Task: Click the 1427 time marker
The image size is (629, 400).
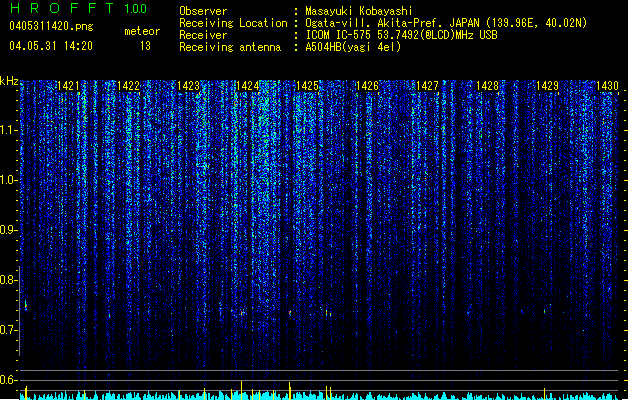Action: point(428,86)
